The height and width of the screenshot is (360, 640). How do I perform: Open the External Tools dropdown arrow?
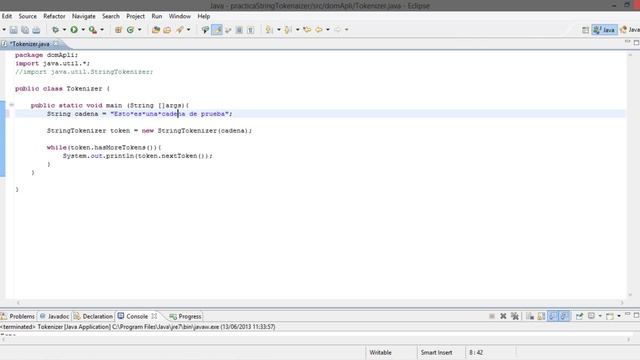point(102,30)
